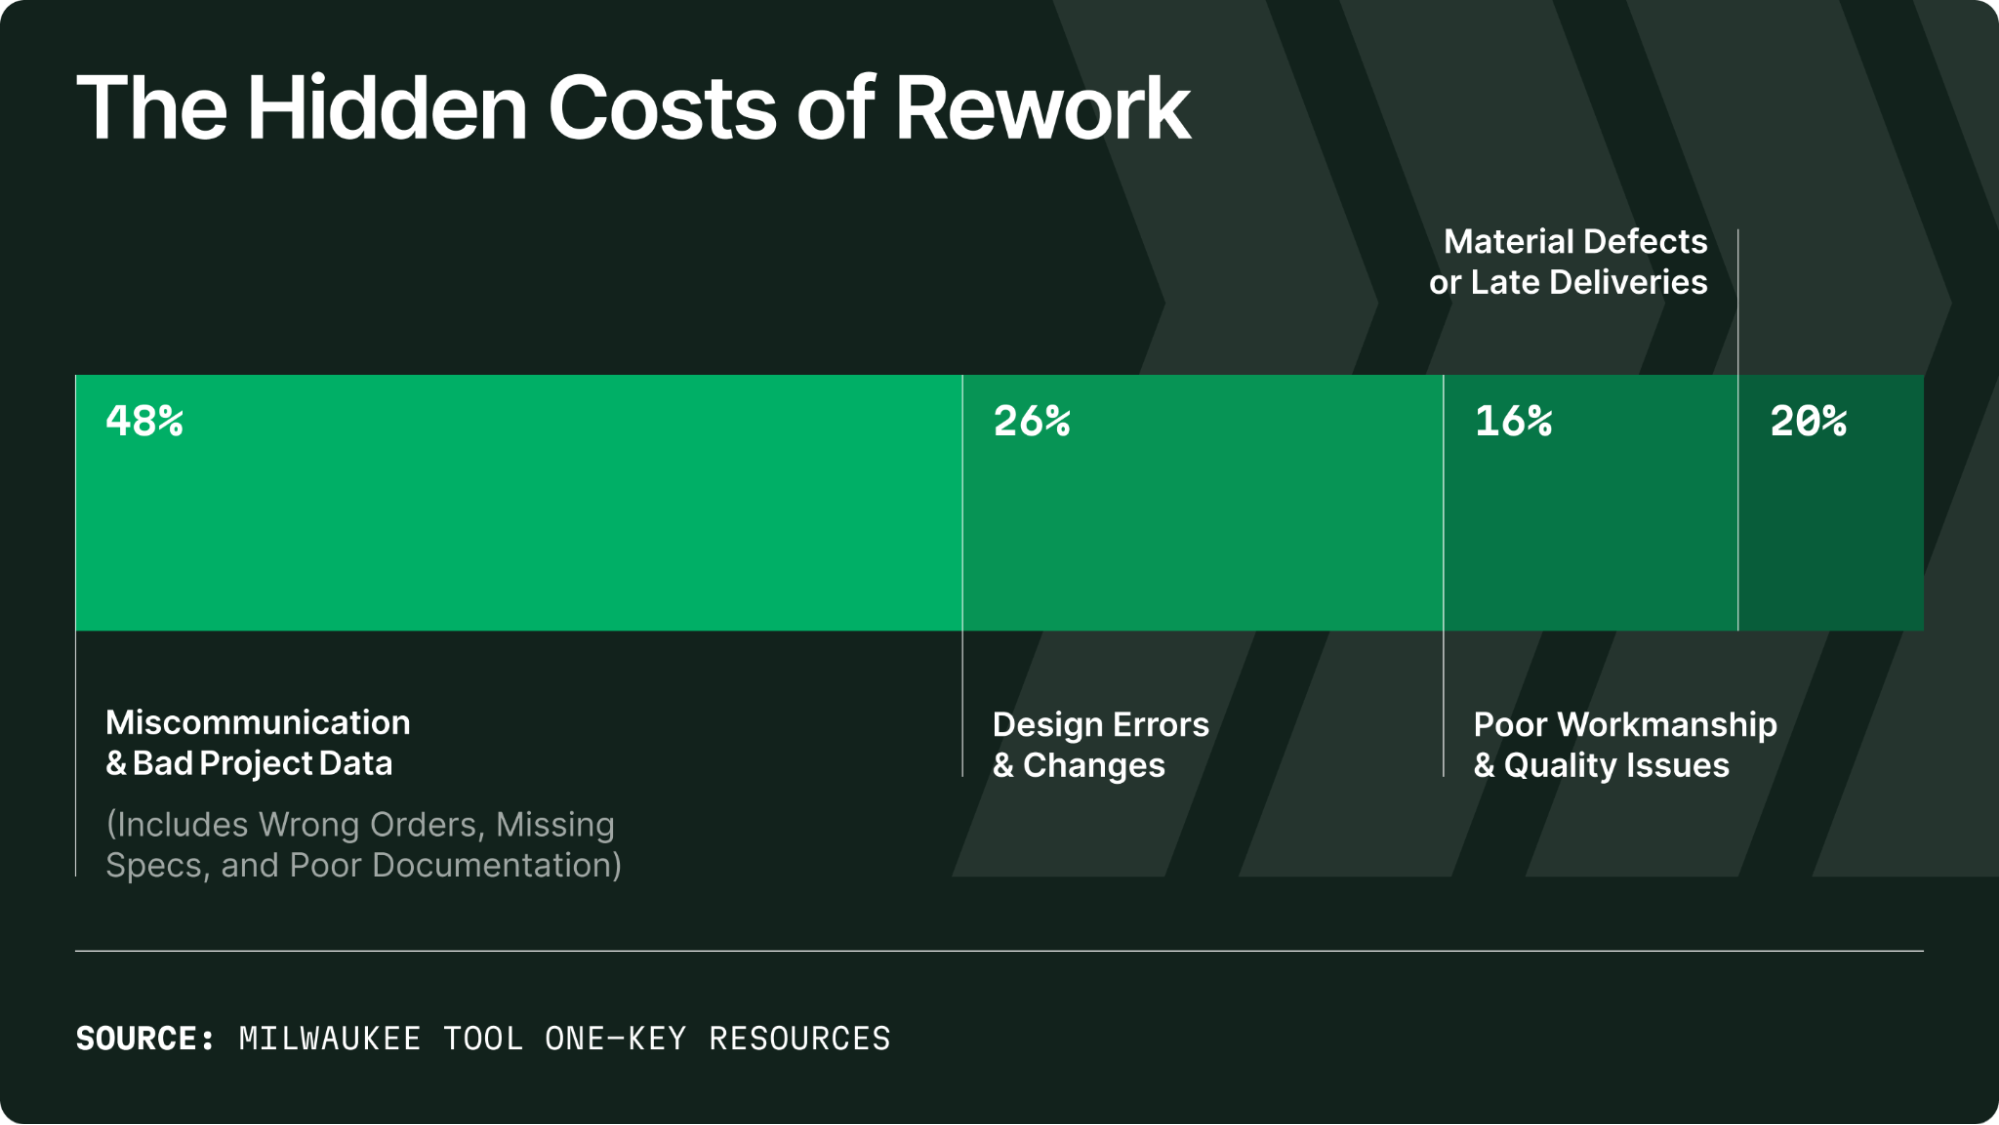
Task: Click 'MILWAUKEE TOOL ONE-KEY RESOURCES' source text
Action: point(562,1038)
